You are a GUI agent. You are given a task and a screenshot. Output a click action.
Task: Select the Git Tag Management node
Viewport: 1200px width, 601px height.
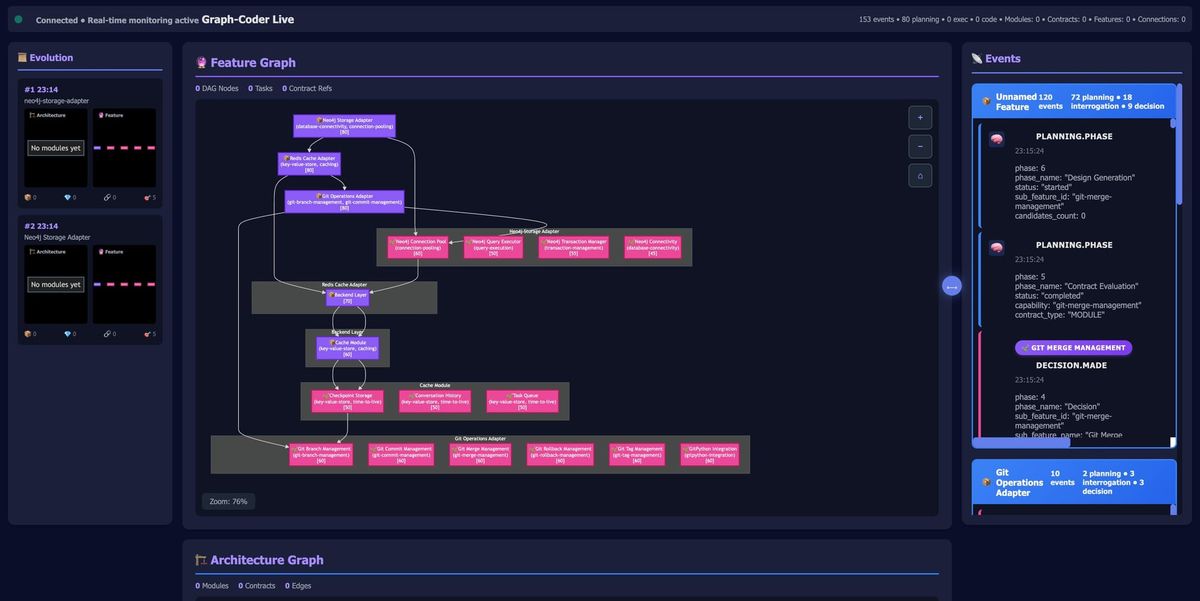click(x=636, y=455)
